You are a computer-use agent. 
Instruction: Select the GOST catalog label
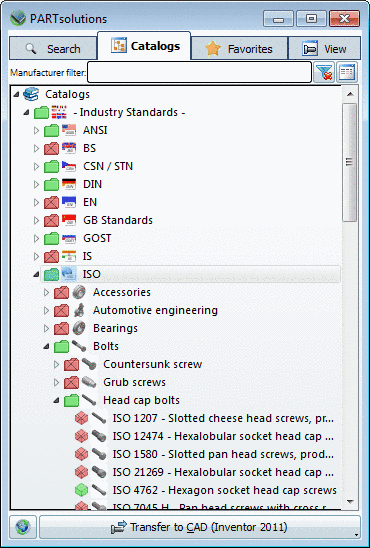97,238
